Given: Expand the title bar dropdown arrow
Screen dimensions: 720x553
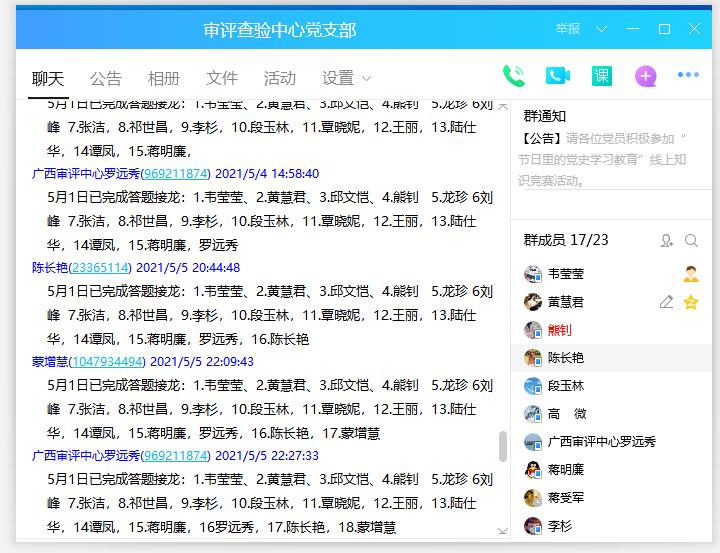Looking at the screenshot, I should 601,29.
